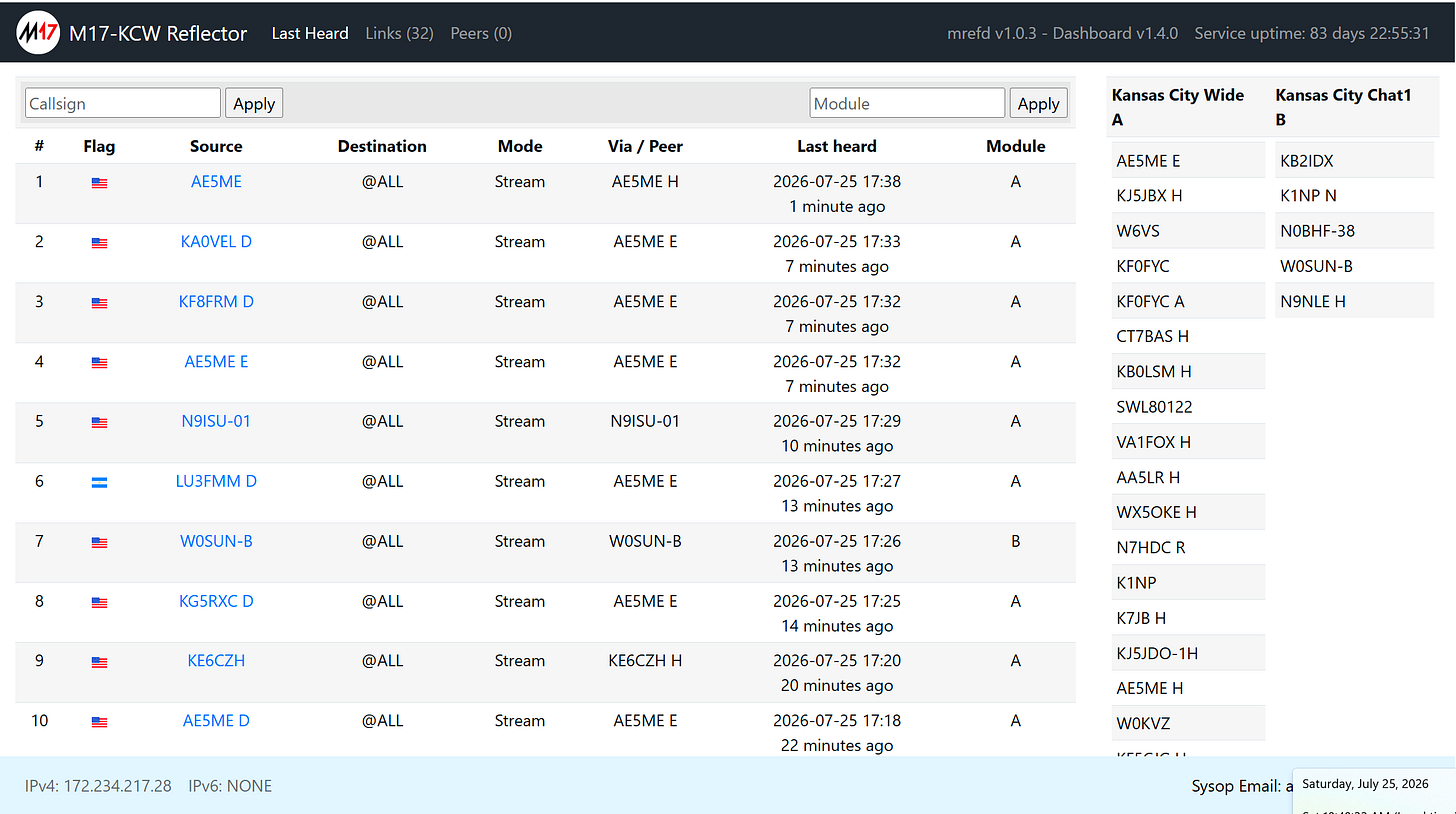Click the Mode column header
1456x814 pixels.
[520, 146]
